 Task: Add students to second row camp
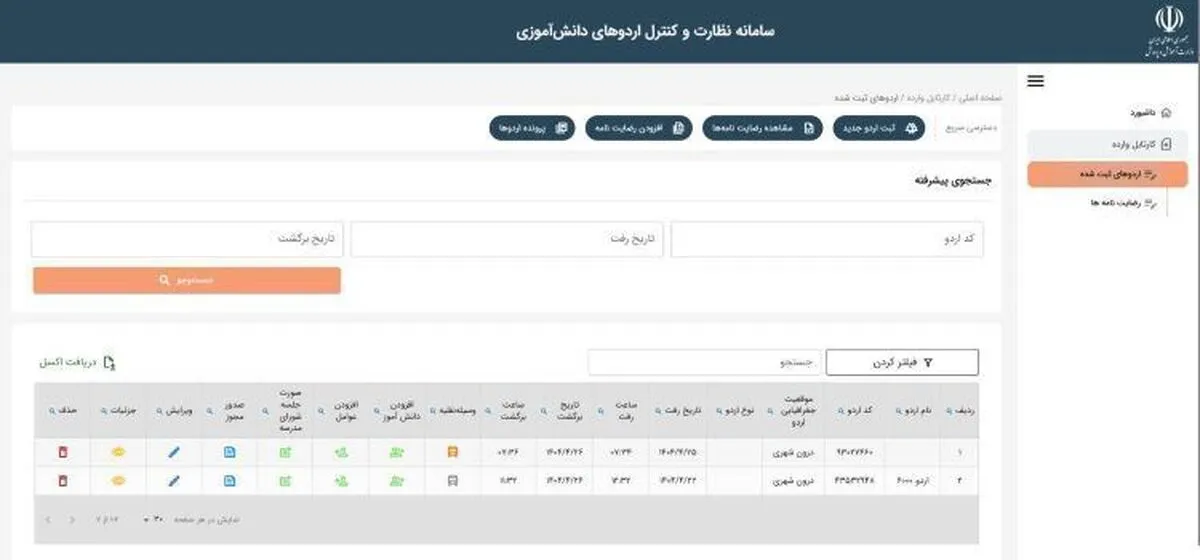tap(396, 481)
